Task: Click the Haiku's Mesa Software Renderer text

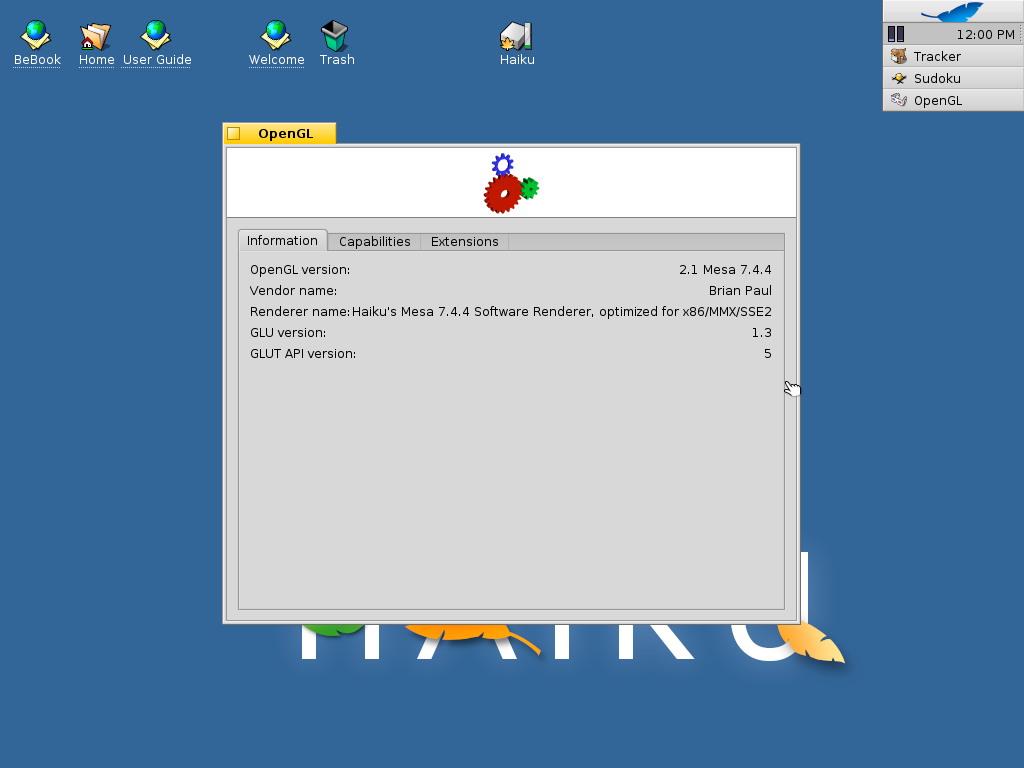Action: [562, 312]
